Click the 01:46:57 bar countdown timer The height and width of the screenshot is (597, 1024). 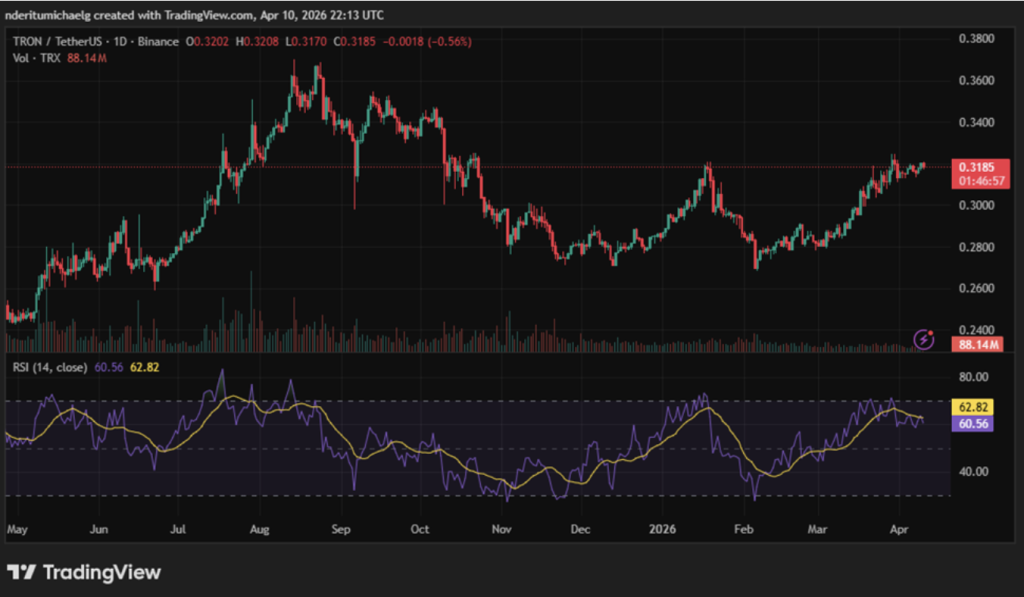tap(976, 181)
